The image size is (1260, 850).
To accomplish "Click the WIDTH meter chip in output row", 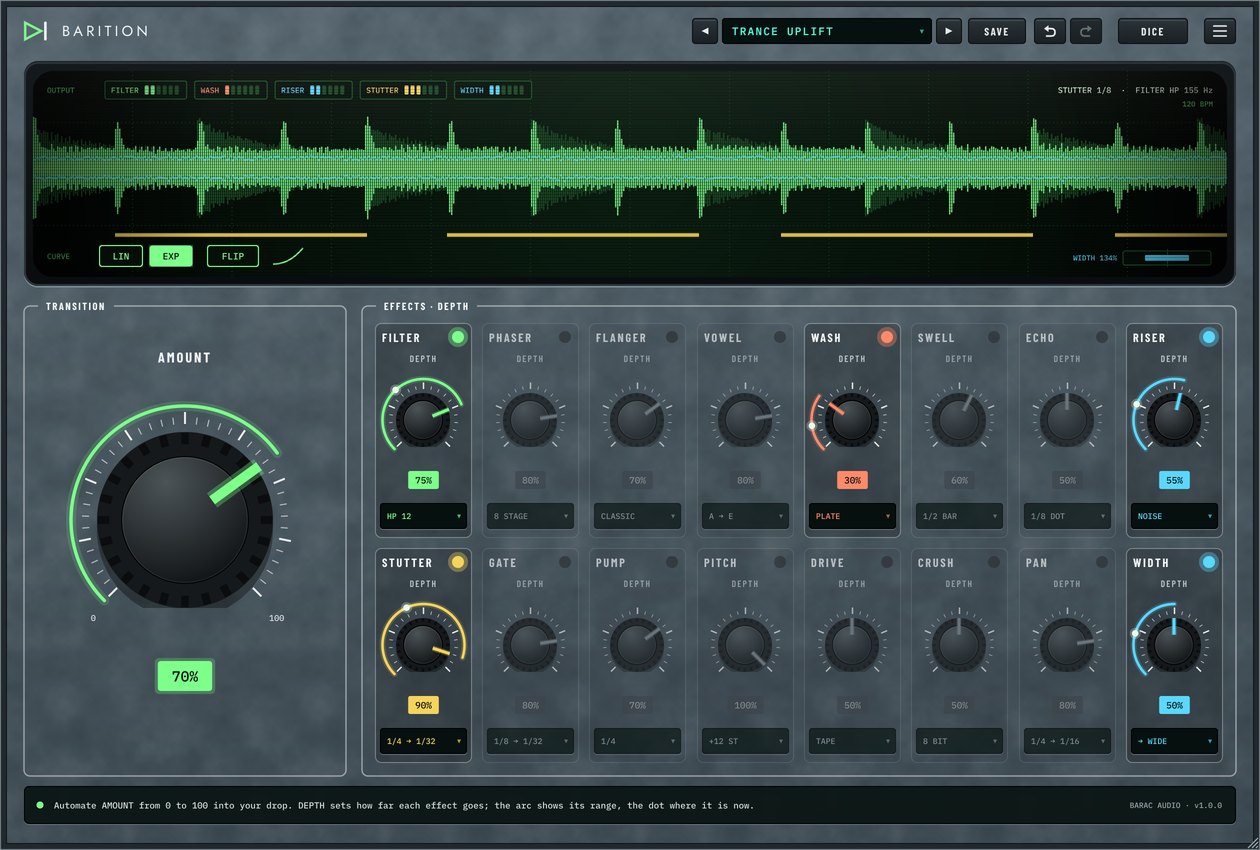I will 492,90.
